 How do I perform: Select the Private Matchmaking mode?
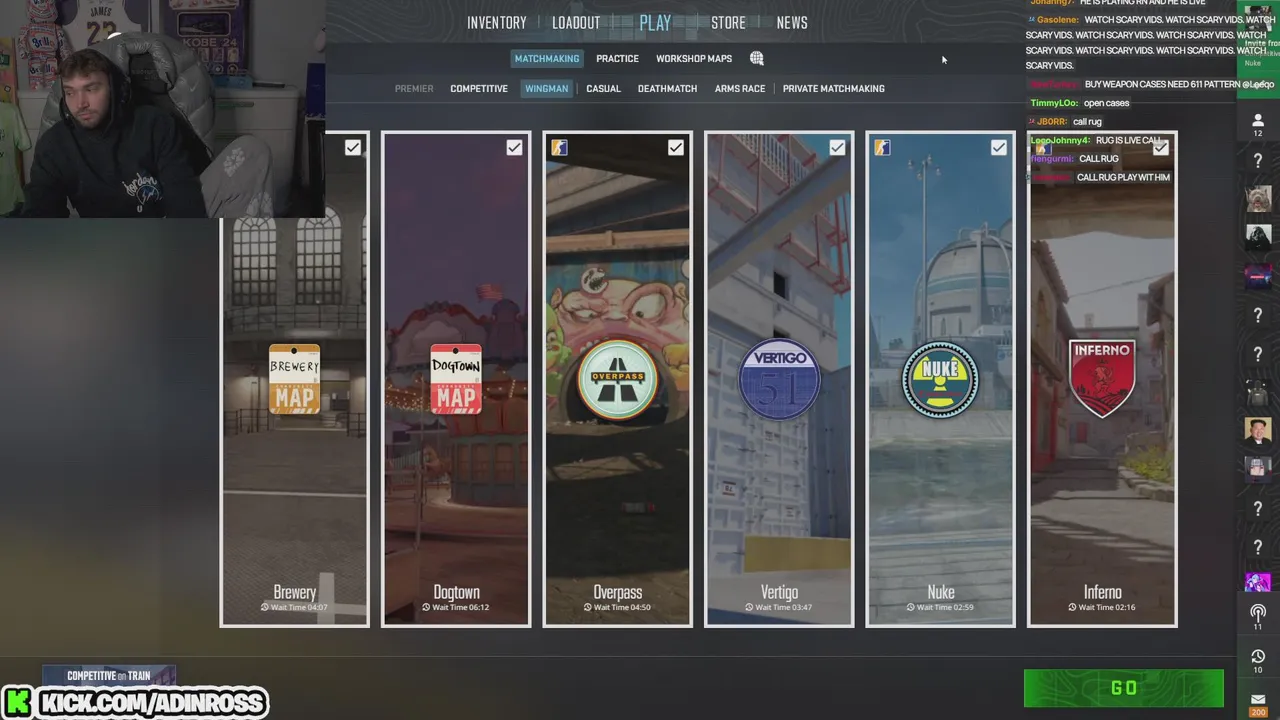(x=834, y=89)
